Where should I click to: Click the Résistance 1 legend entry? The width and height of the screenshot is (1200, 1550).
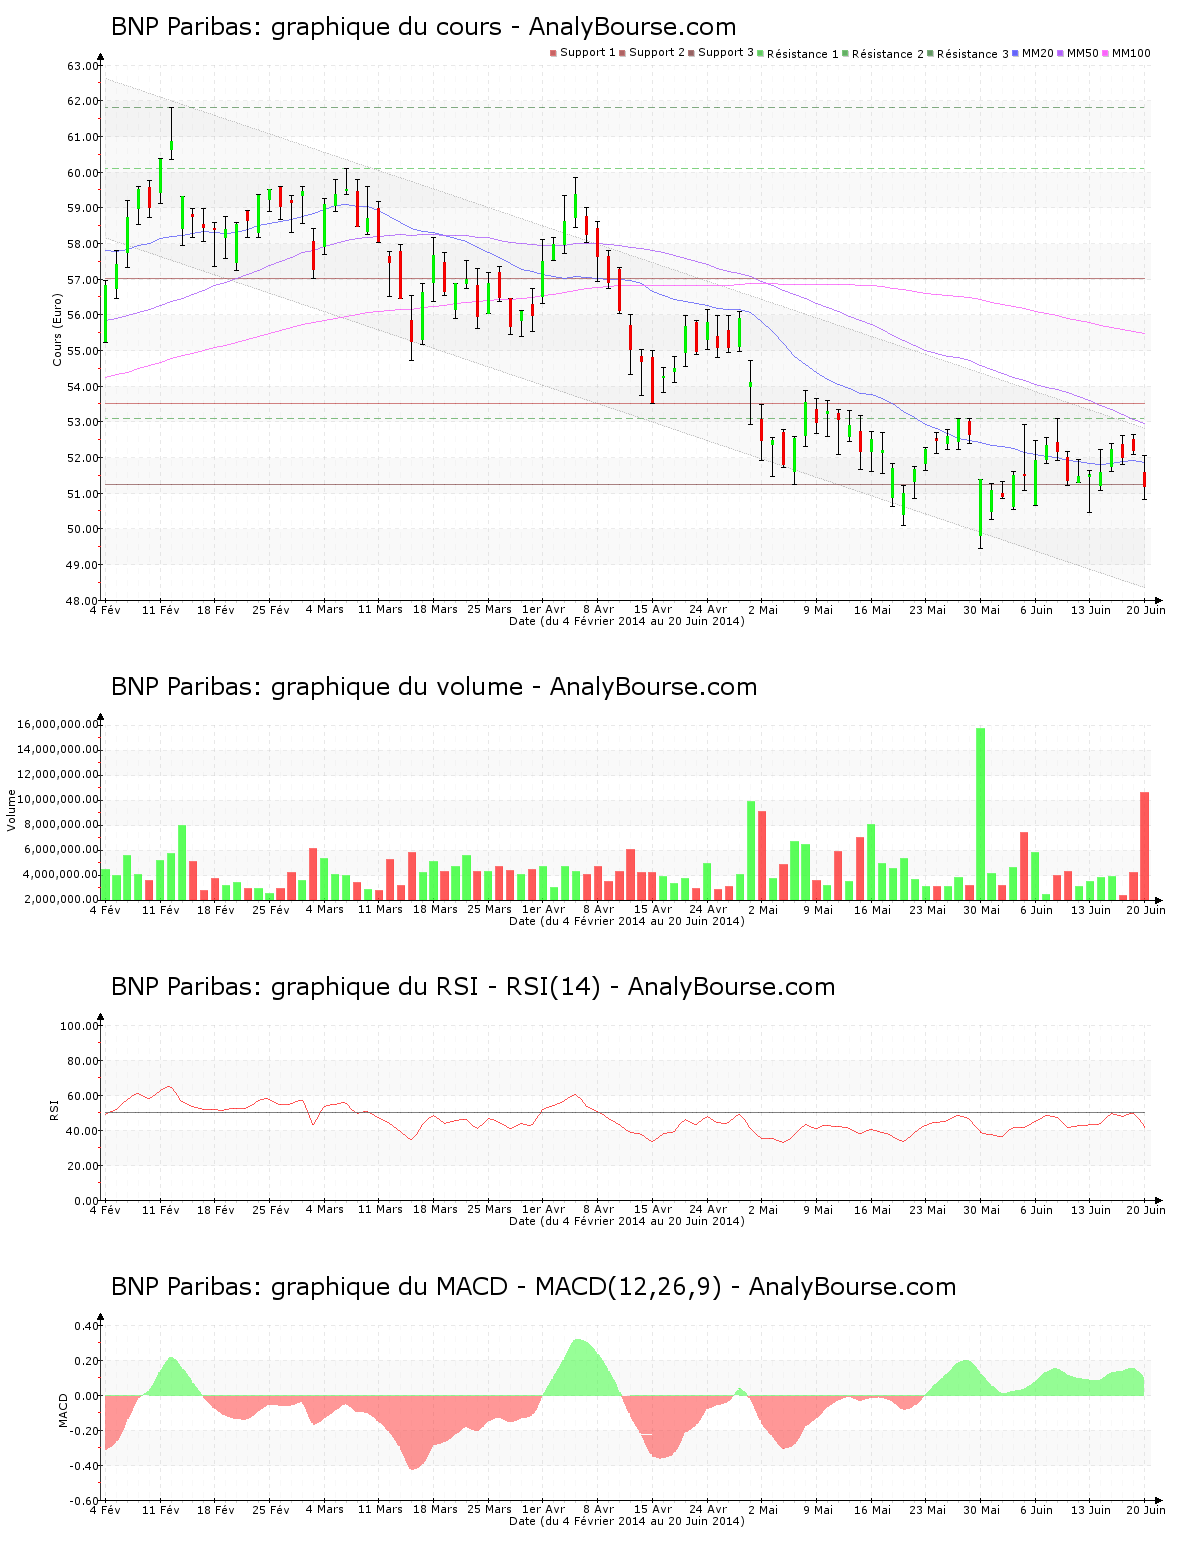[x=799, y=54]
